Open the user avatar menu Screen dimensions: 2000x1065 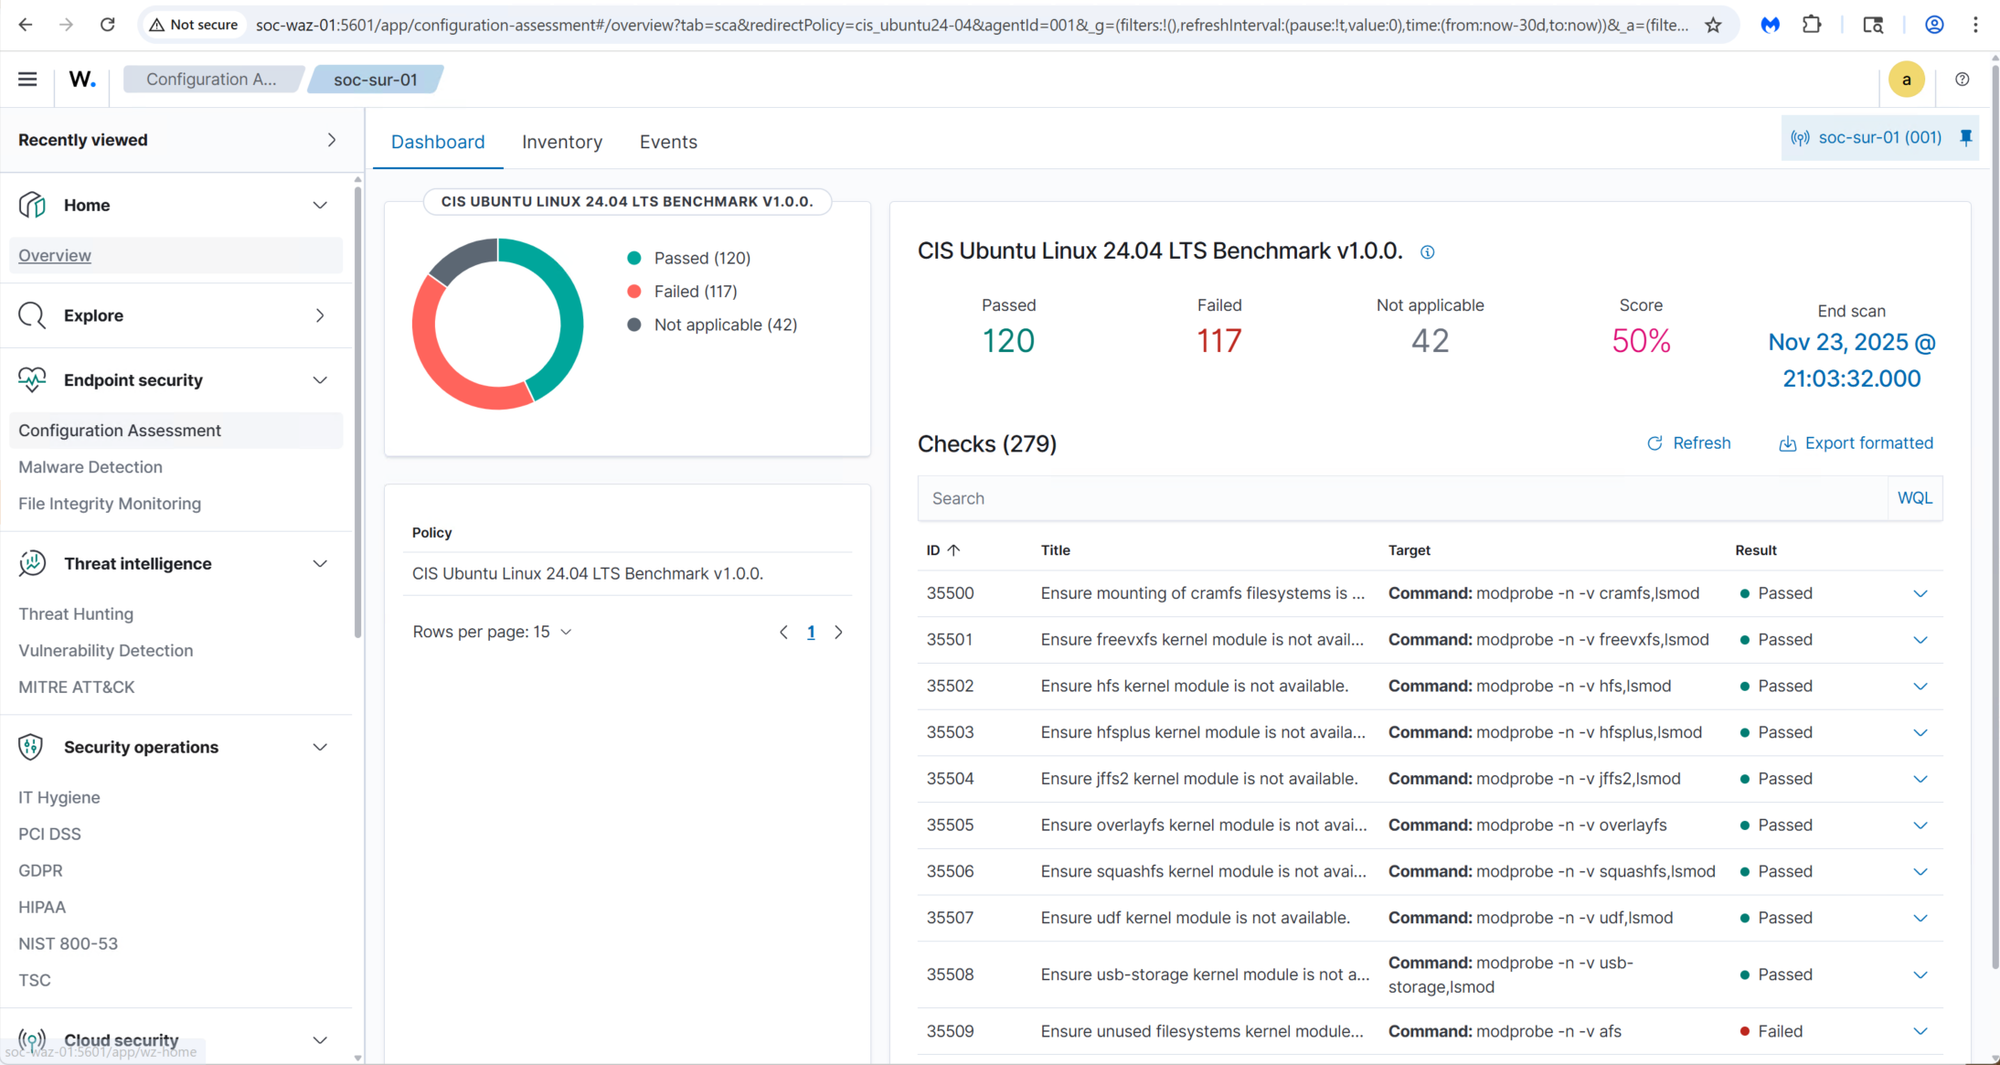[1906, 79]
